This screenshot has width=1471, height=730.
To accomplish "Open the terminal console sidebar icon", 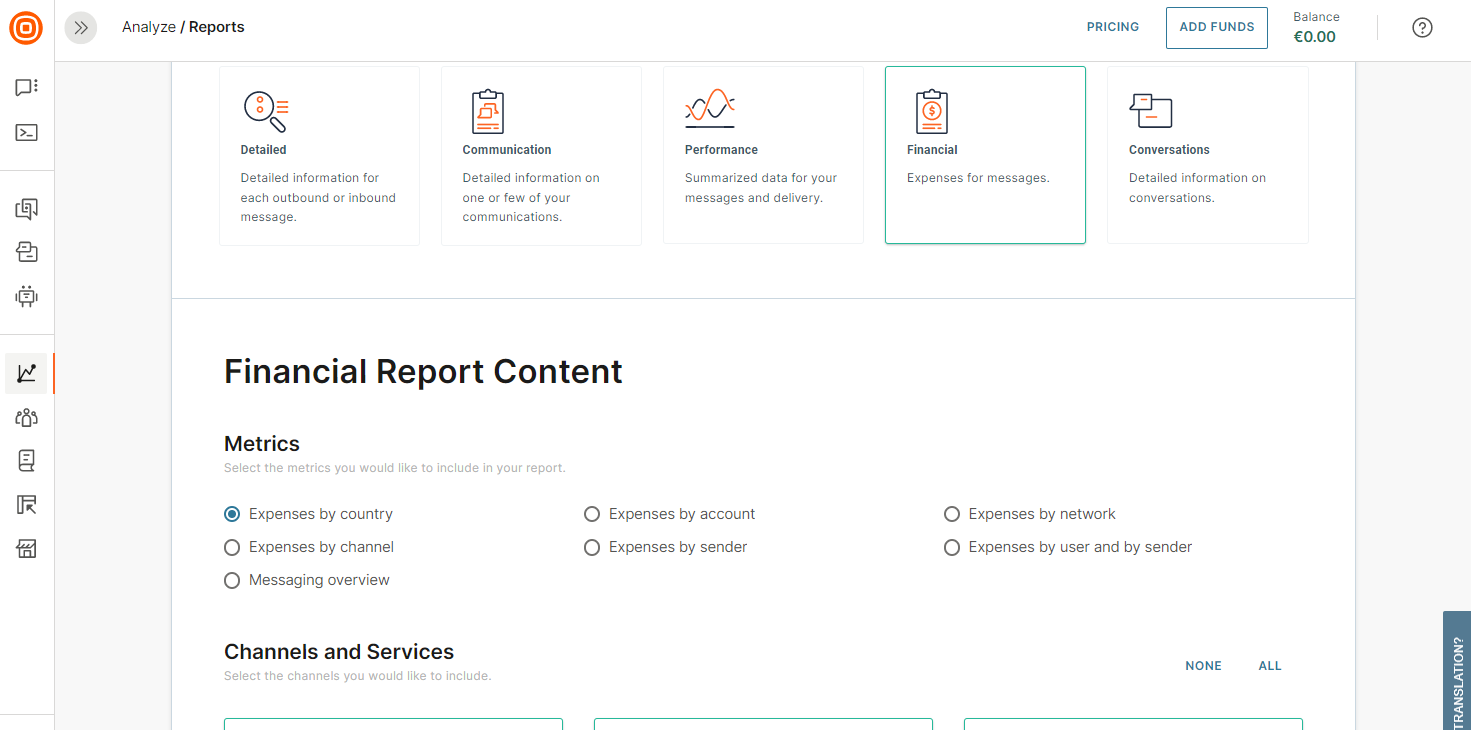I will [x=27, y=132].
